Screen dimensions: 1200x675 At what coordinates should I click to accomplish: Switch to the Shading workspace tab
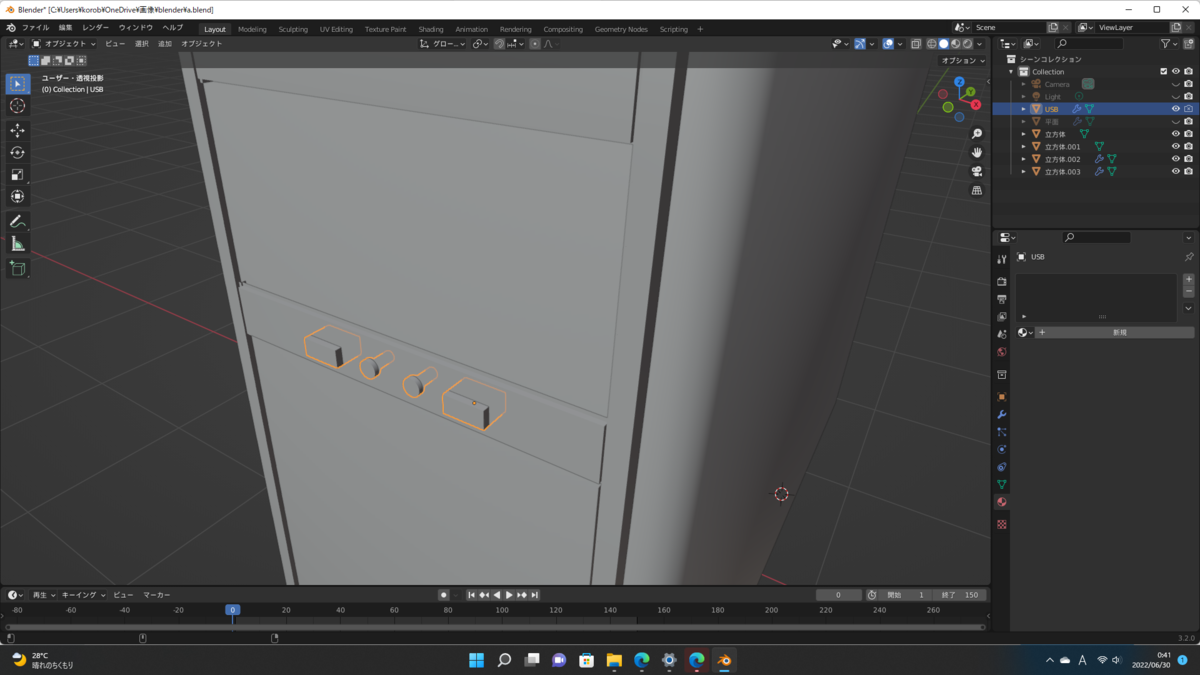pos(431,29)
